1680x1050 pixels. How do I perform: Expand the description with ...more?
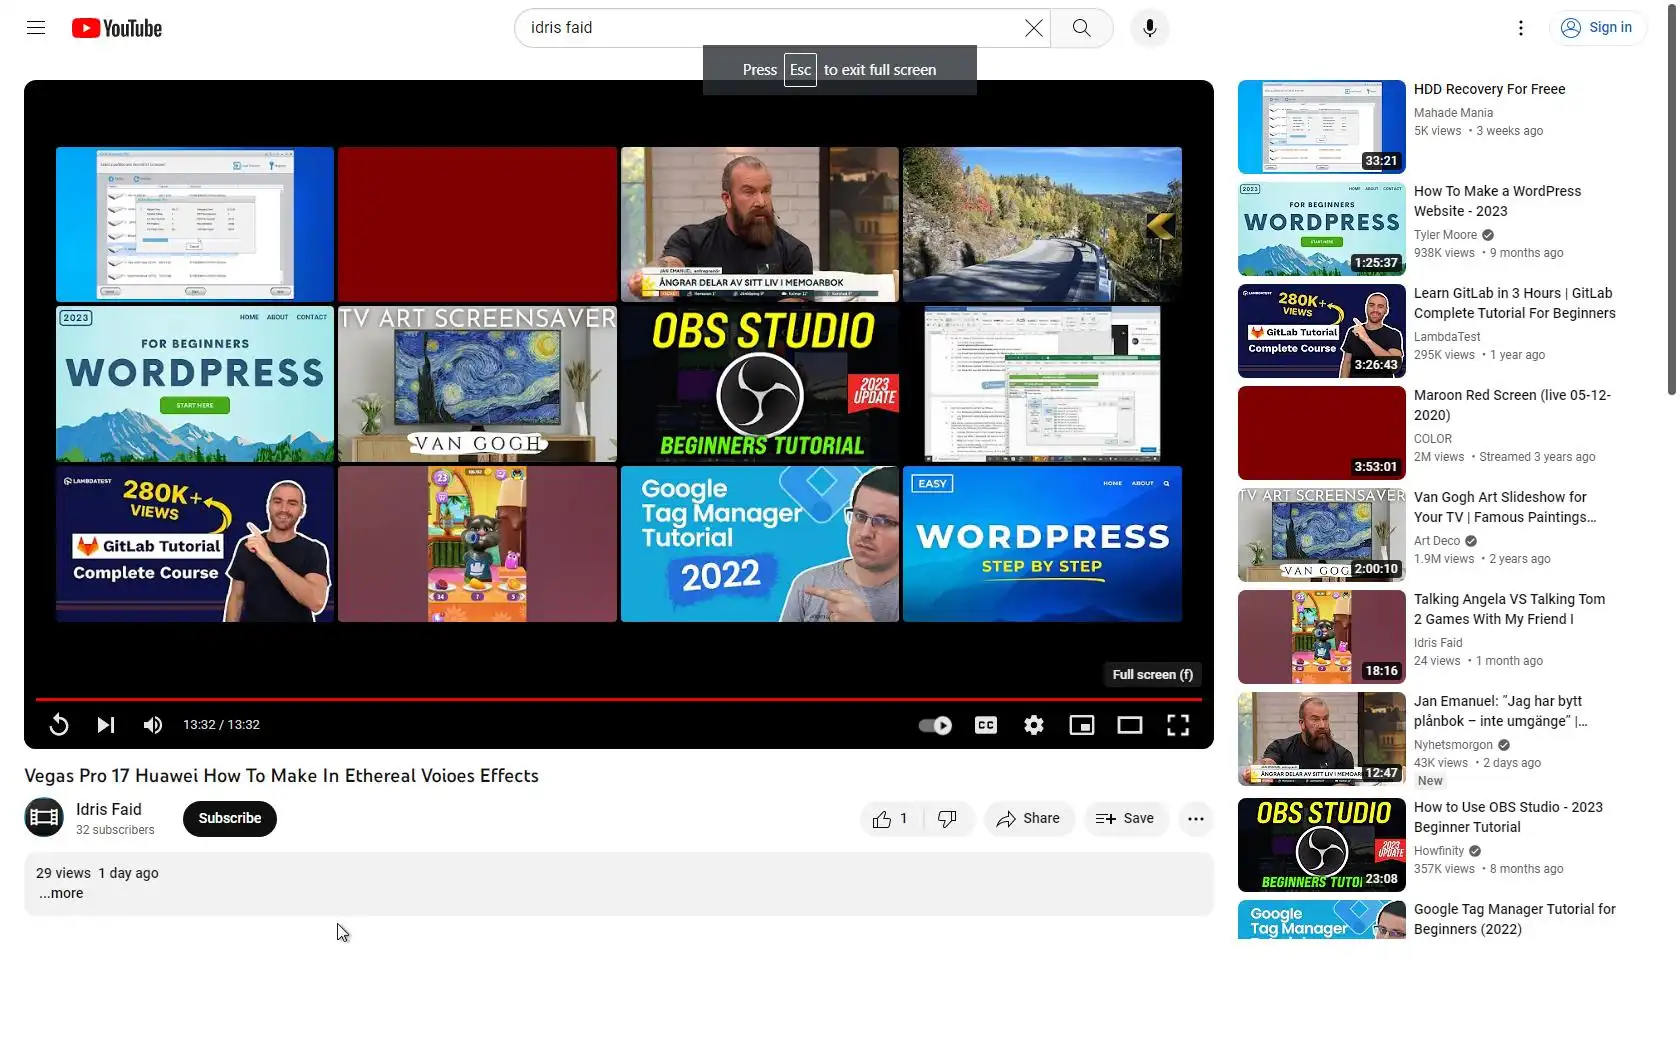tap(62, 894)
